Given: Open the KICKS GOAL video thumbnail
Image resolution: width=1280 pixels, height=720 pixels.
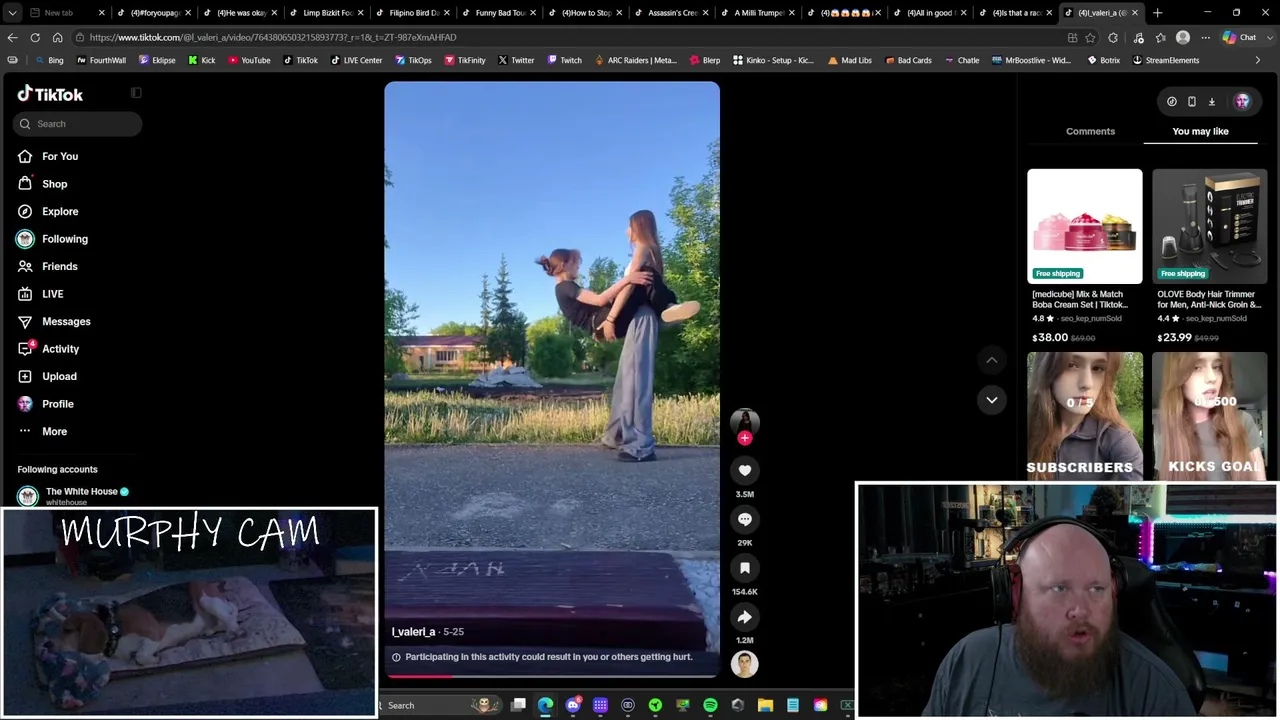Looking at the screenshot, I should [x=1209, y=416].
